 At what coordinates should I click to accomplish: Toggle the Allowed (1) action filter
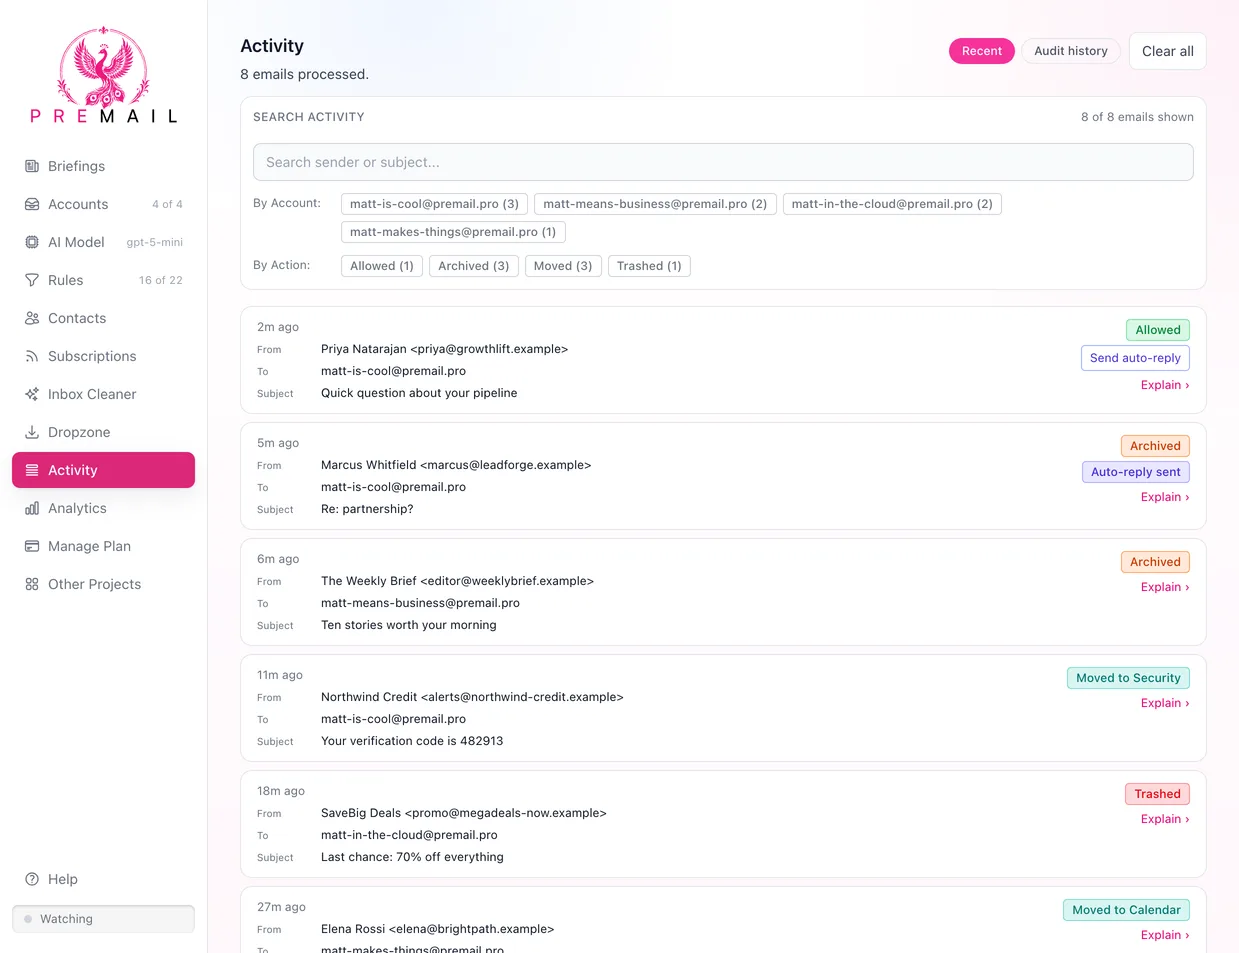[x=382, y=266]
